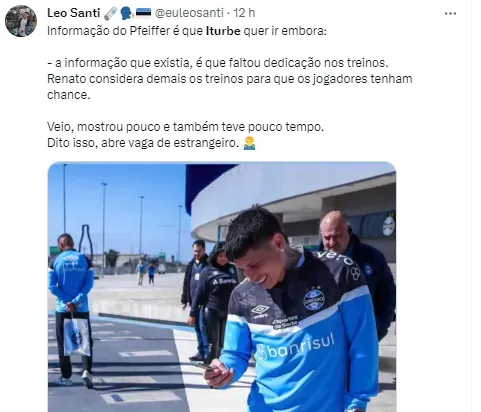Click the Grêmio crest on stadium wall
The height and width of the screenshot is (412, 481).
pos(388,225)
